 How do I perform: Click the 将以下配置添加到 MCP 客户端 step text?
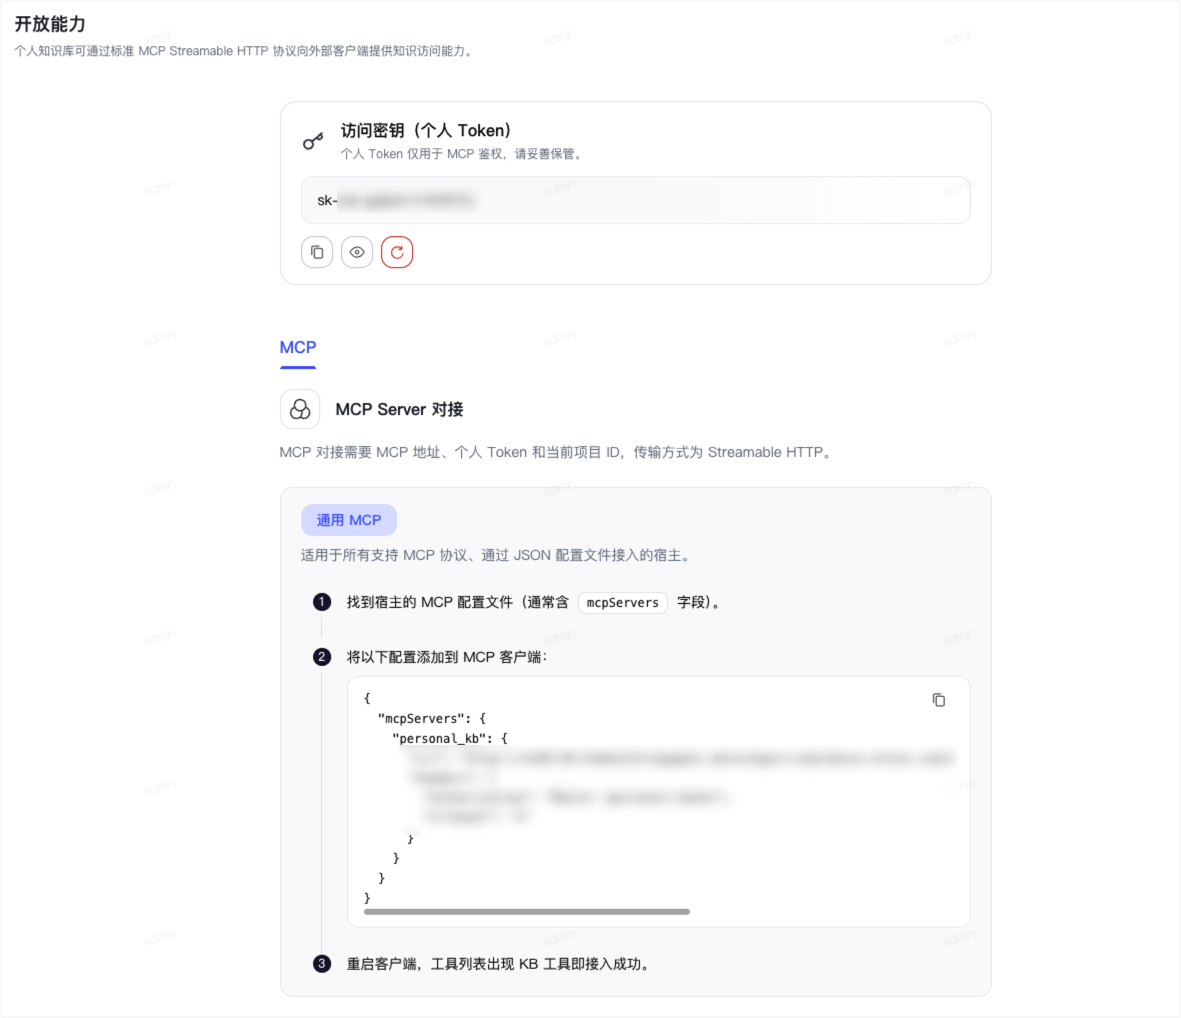point(447,657)
